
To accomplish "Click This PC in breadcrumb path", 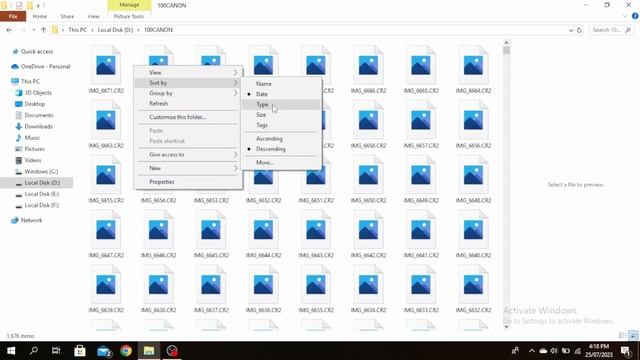I will point(78,30).
